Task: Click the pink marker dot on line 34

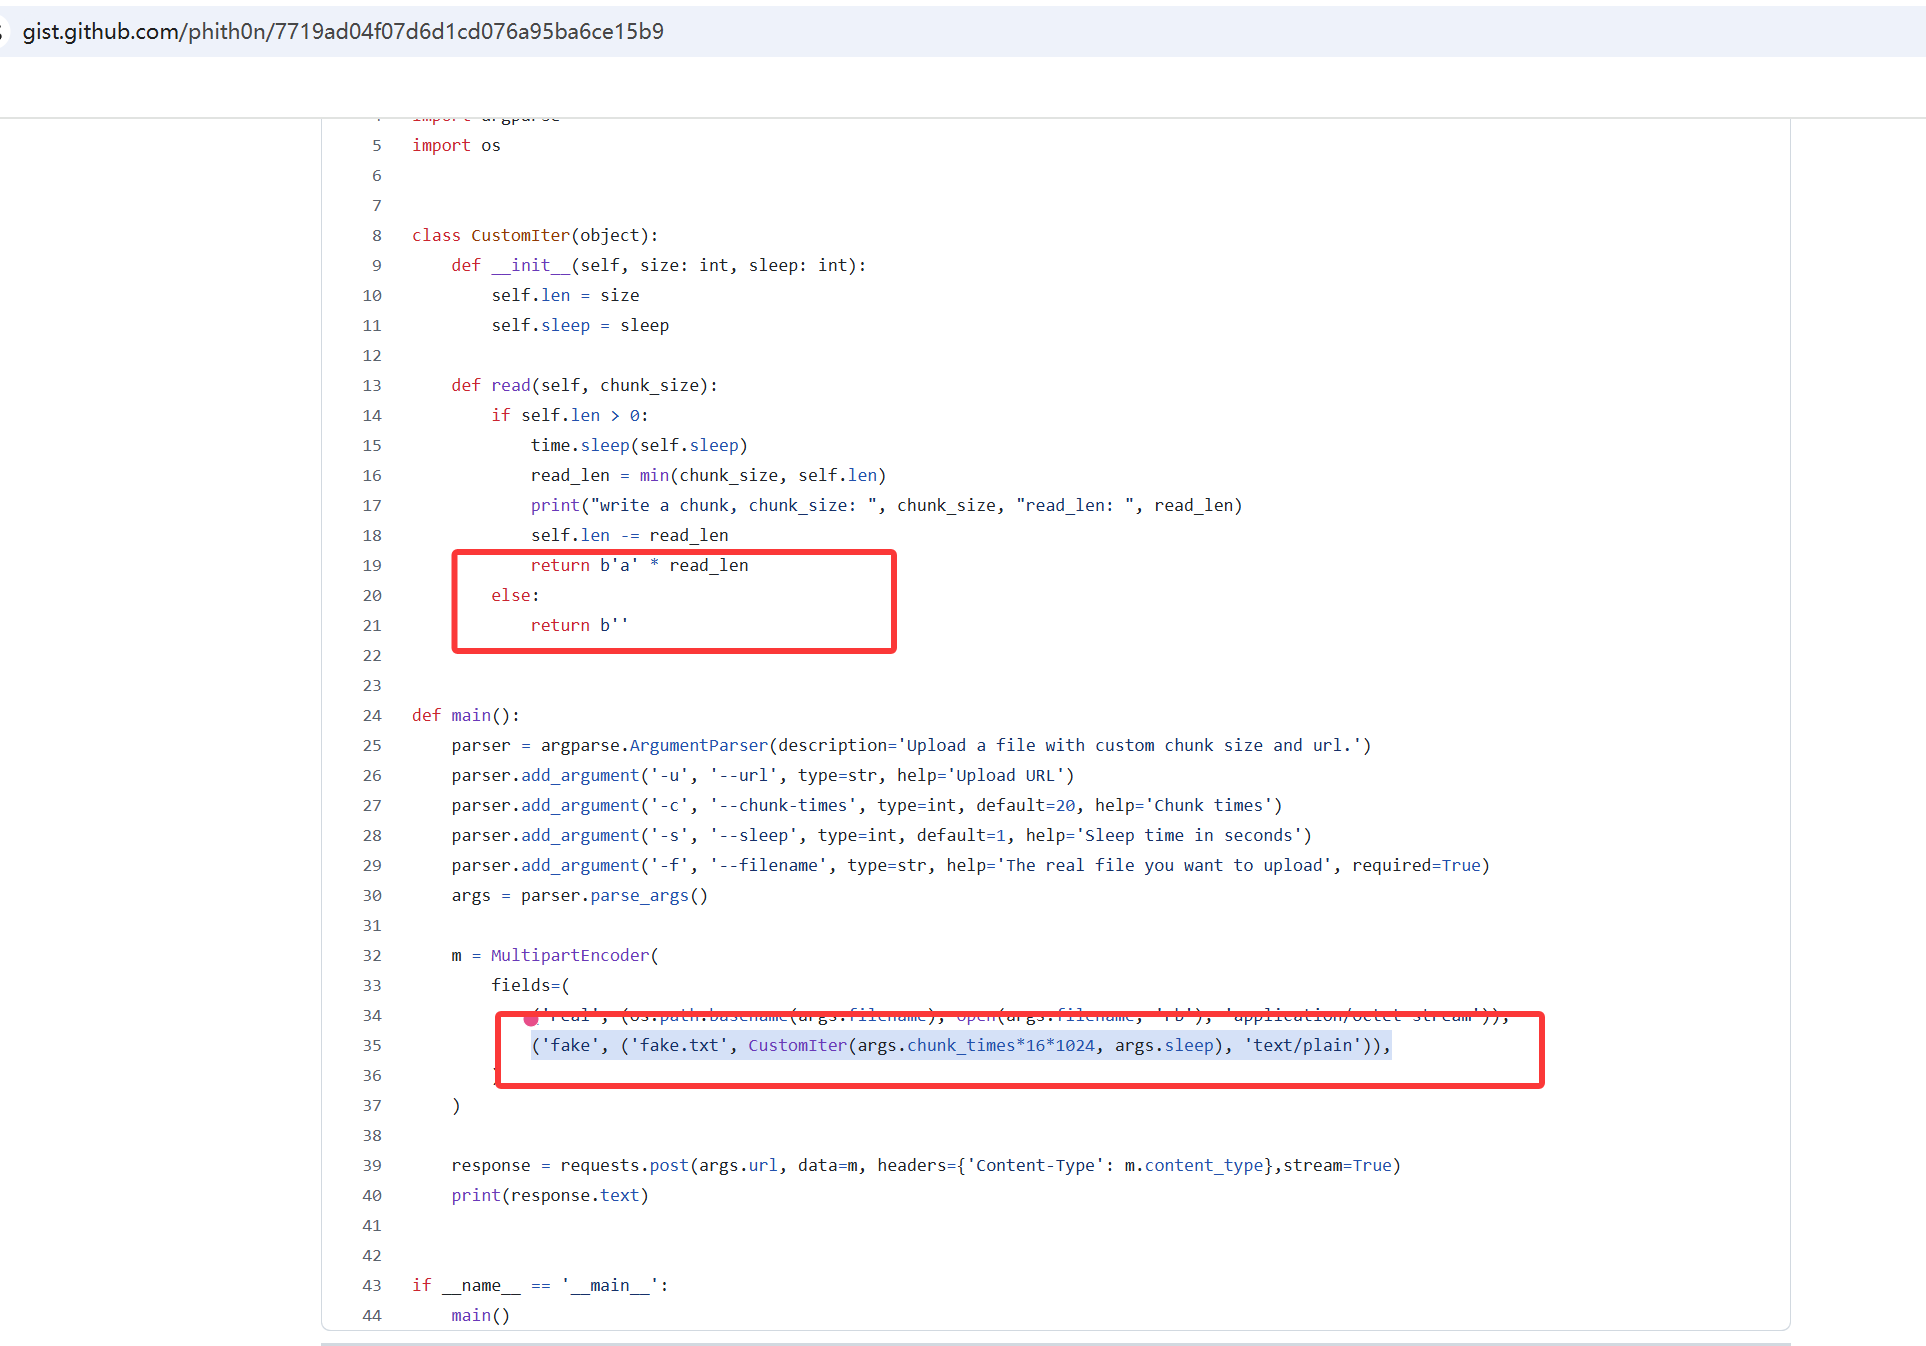Action: (x=531, y=1019)
